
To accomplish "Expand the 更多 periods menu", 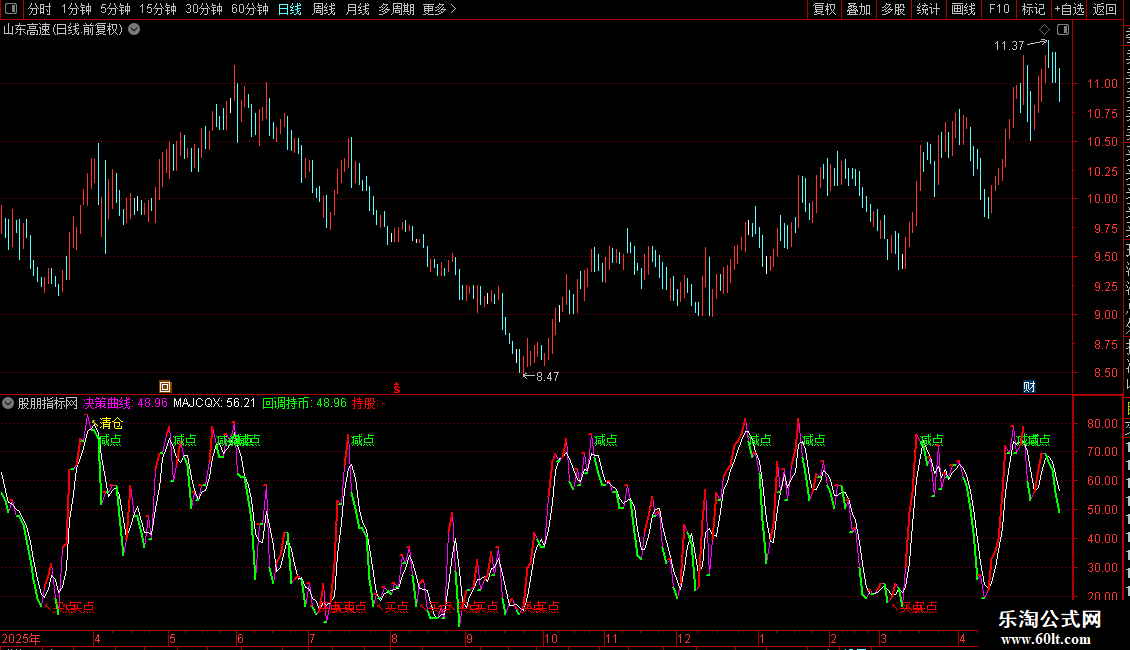I will 439,9.
